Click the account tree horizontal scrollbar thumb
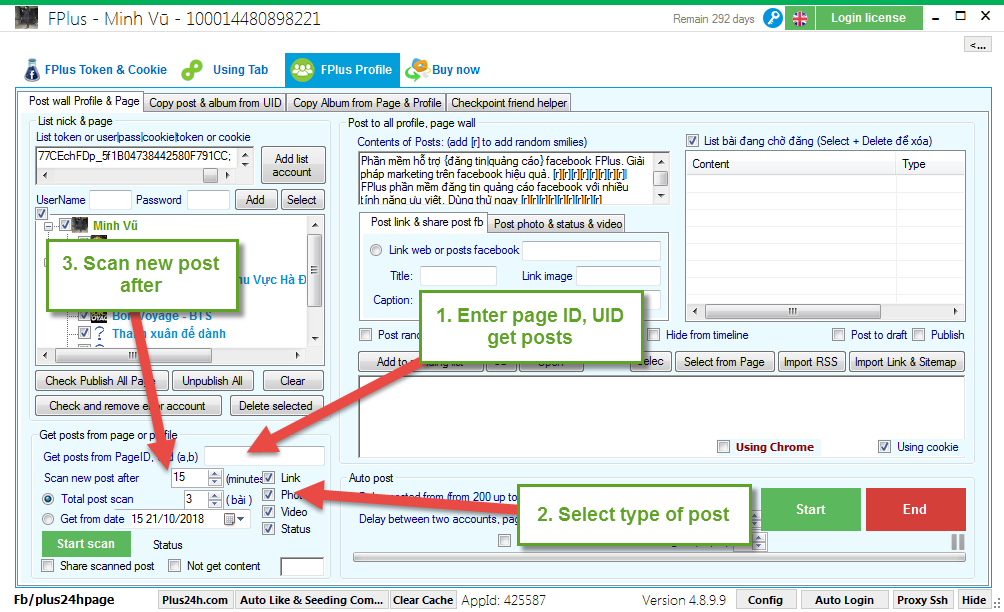The image size is (1004, 612). coord(133,355)
